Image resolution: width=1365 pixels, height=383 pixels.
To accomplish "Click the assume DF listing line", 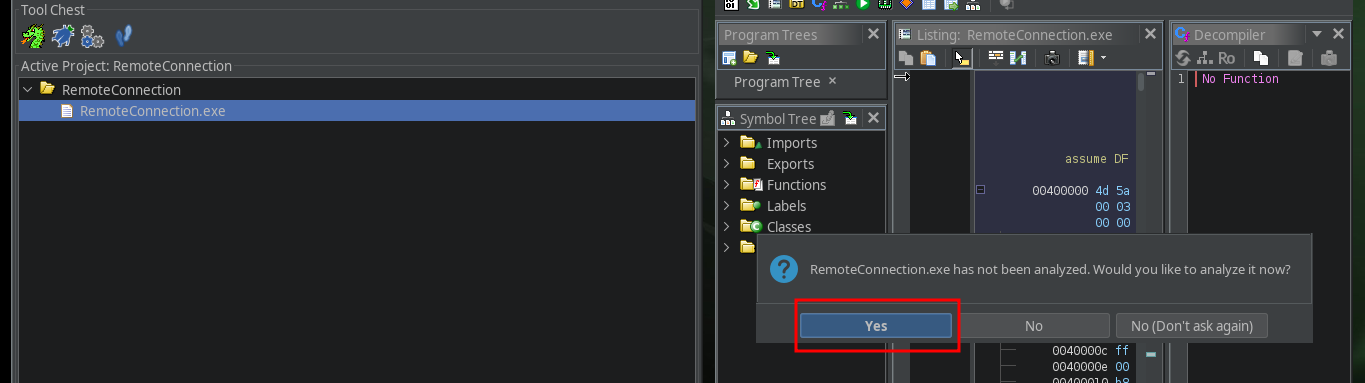I will point(1097,159).
